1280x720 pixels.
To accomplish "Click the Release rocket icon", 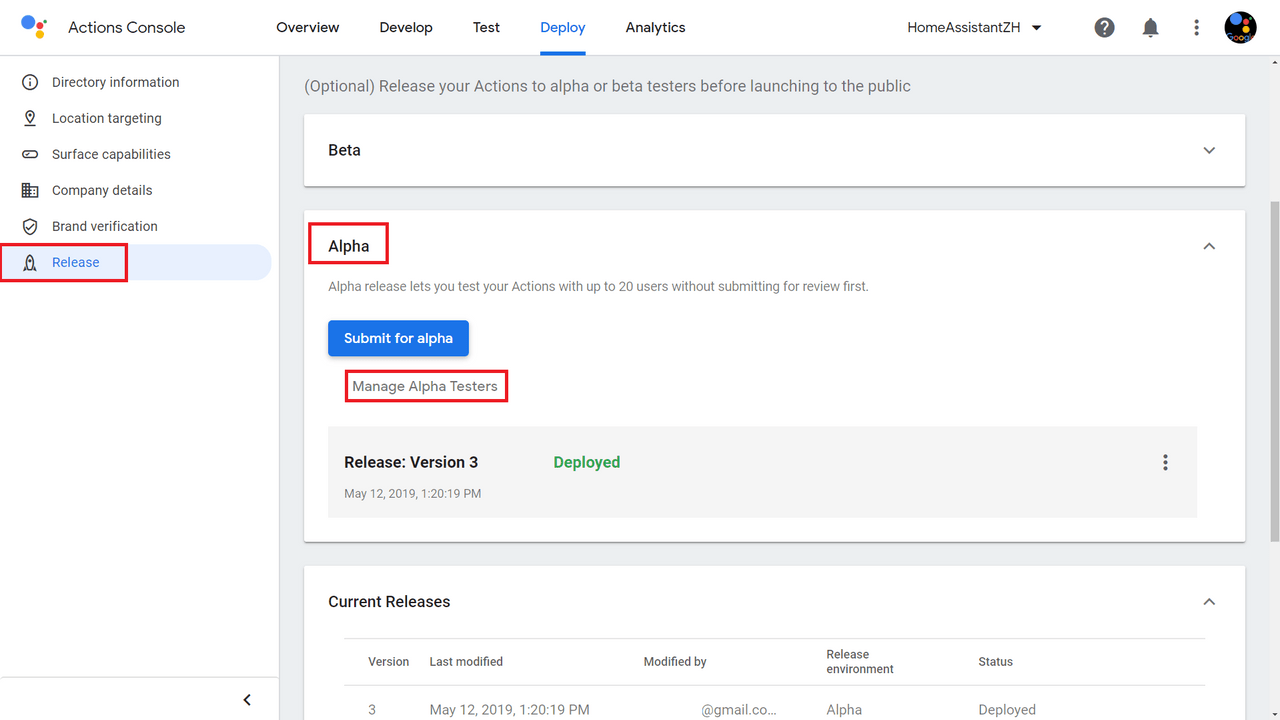I will [30, 263].
